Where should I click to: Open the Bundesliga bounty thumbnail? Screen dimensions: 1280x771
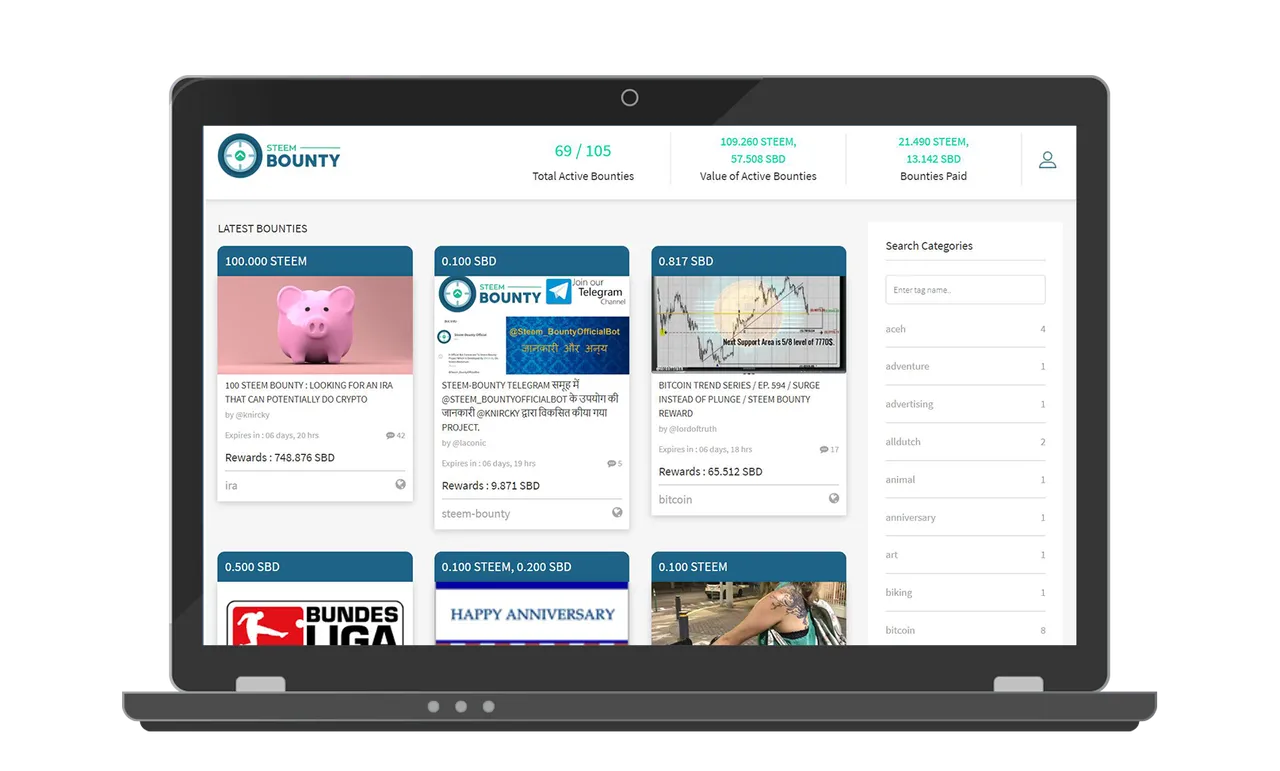pyautogui.click(x=315, y=613)
